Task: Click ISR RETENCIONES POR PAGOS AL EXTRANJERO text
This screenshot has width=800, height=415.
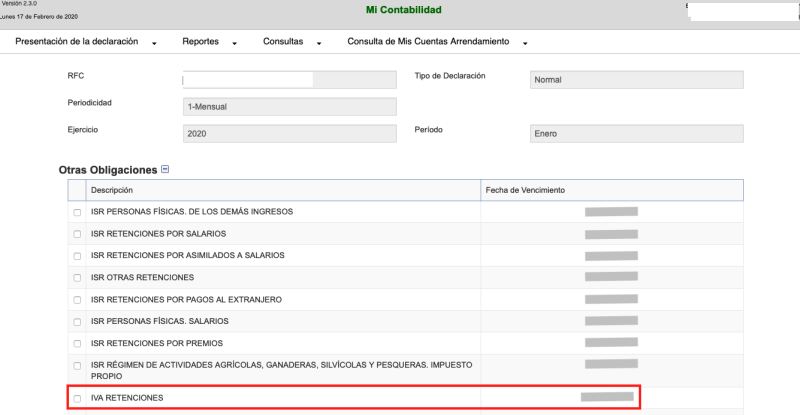Action: coord(186,300)
